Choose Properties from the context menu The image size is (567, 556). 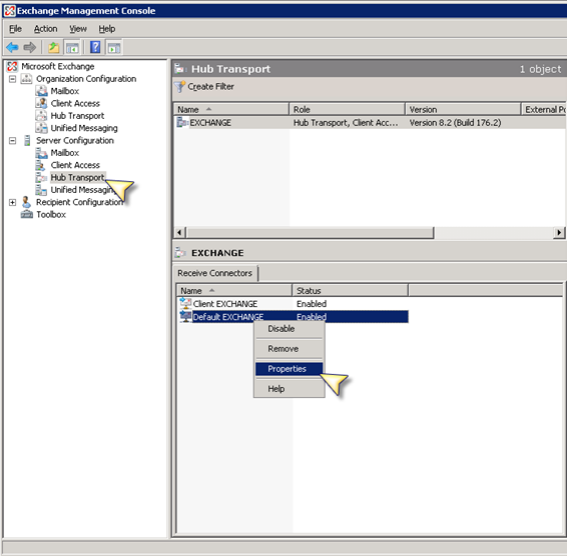point(289,369)
